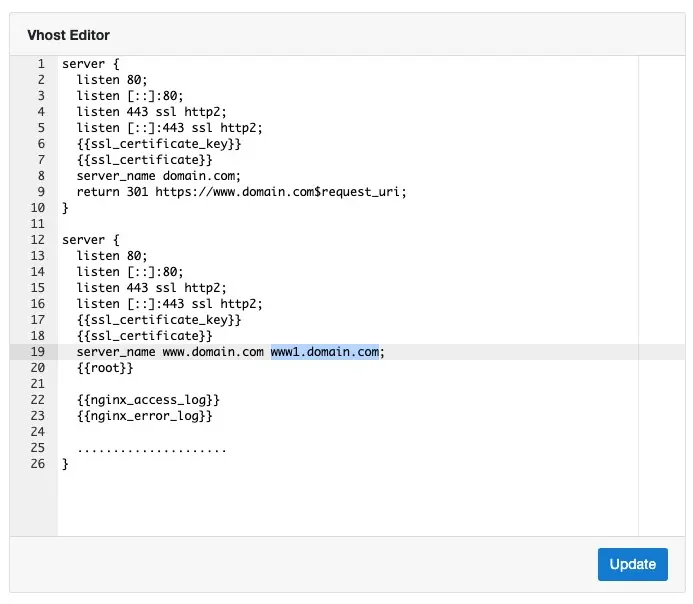Click the dotted placeholder on line 25

pos(152,451)
